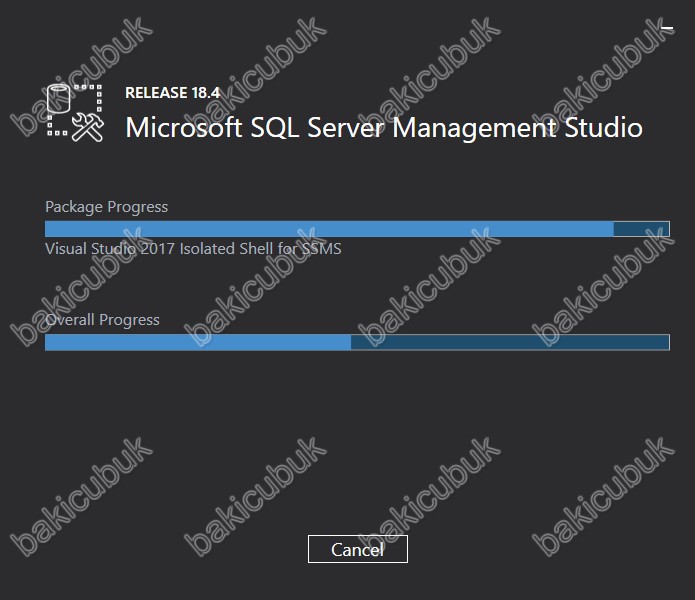
Task: Click the Package Progress label
Action: click(x=106, y=207)
